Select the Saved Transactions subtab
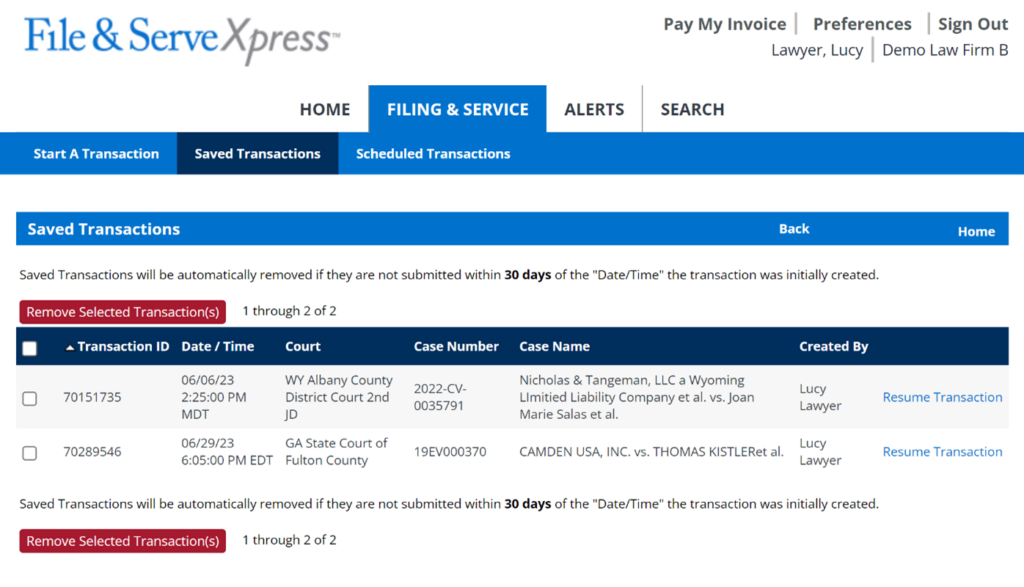 click(258, 153)
